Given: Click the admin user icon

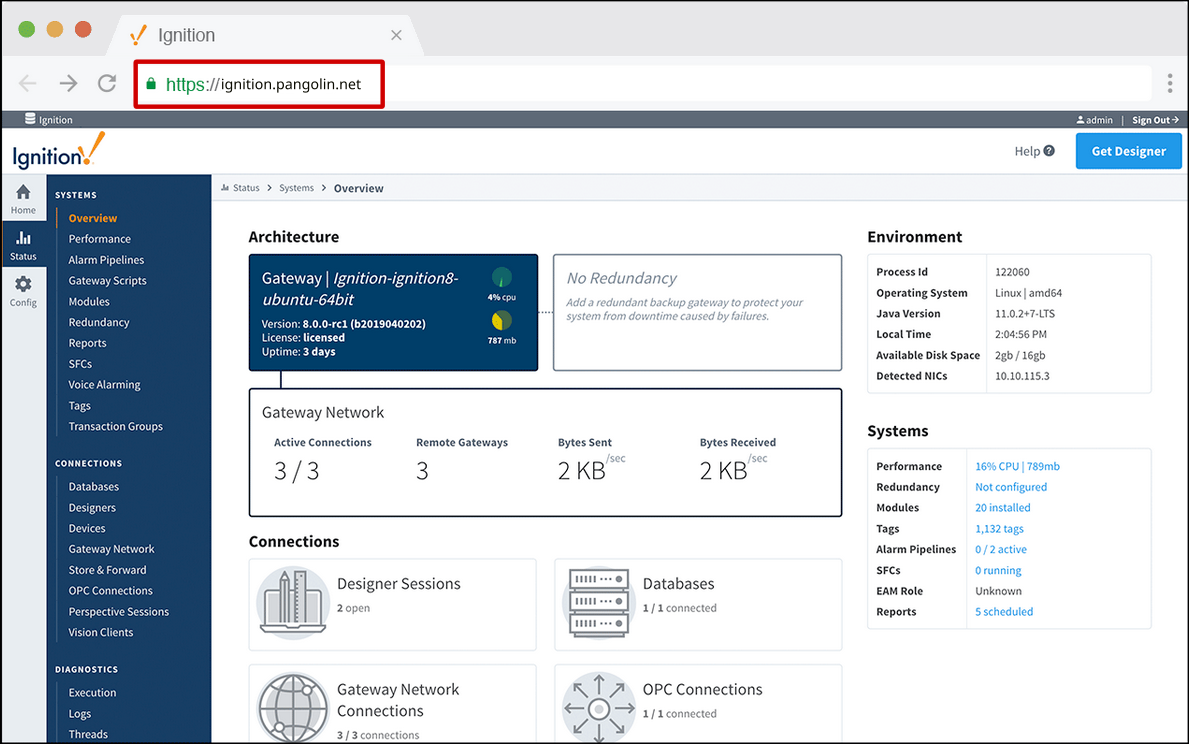Looking at the screenshot, I should [1081, 120].
